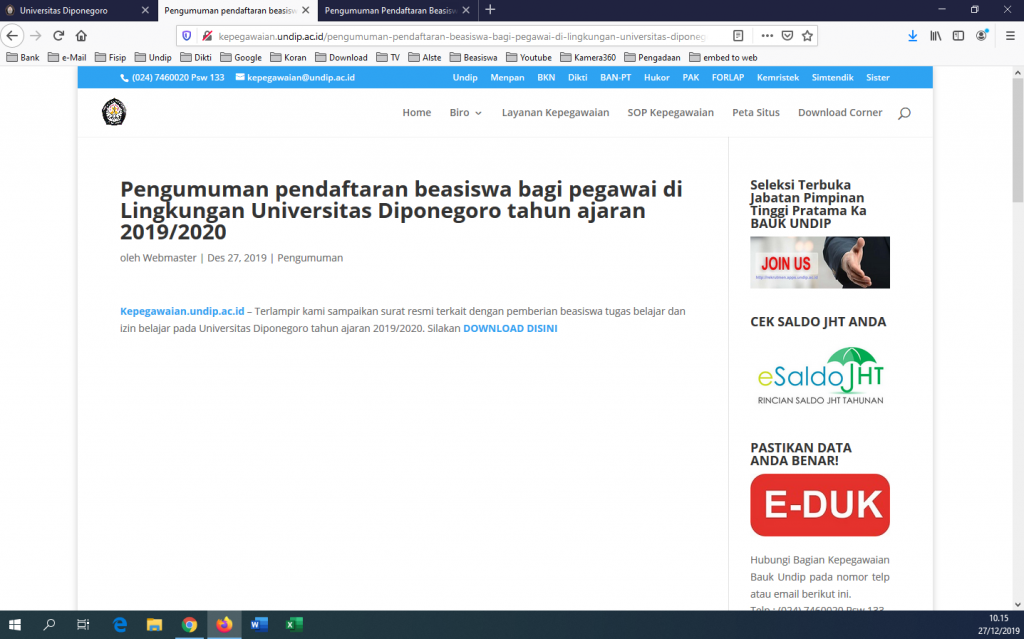
Task: Click the DOWNLOAD DISINI link
Action: (x=510, y=328)
